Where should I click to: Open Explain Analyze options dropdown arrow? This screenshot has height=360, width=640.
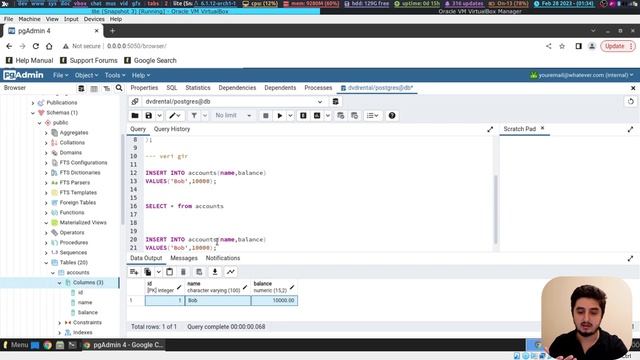point(328,116)
